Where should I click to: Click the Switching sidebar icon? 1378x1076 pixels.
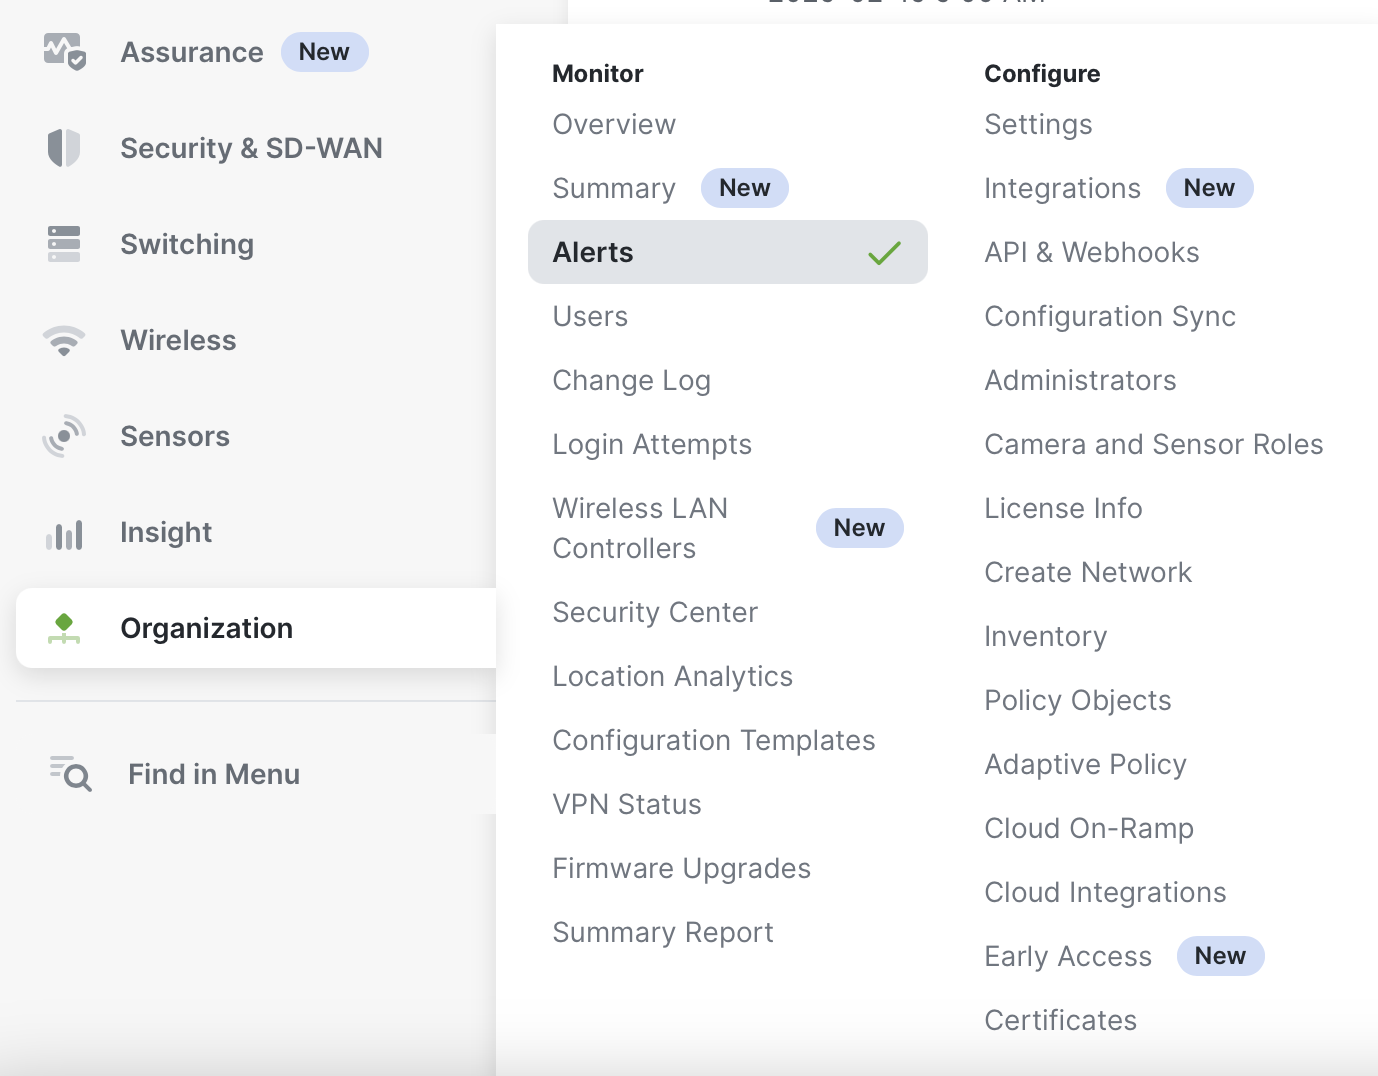[64, 243]
